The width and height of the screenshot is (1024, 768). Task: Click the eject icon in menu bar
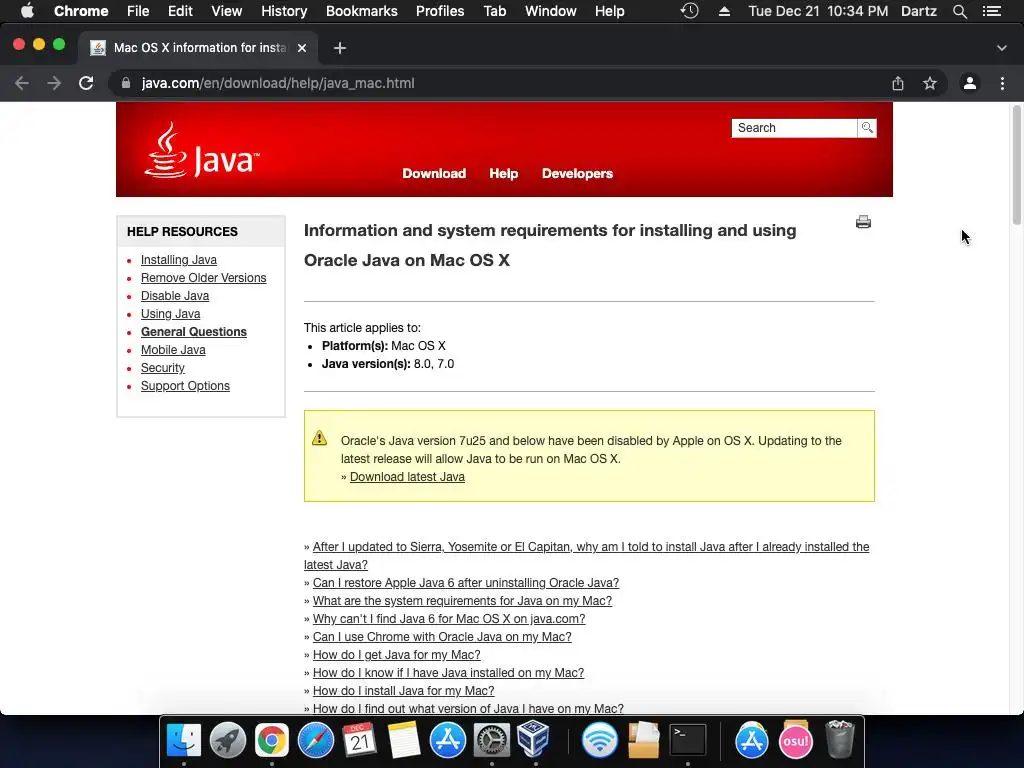tap(724, 11)
